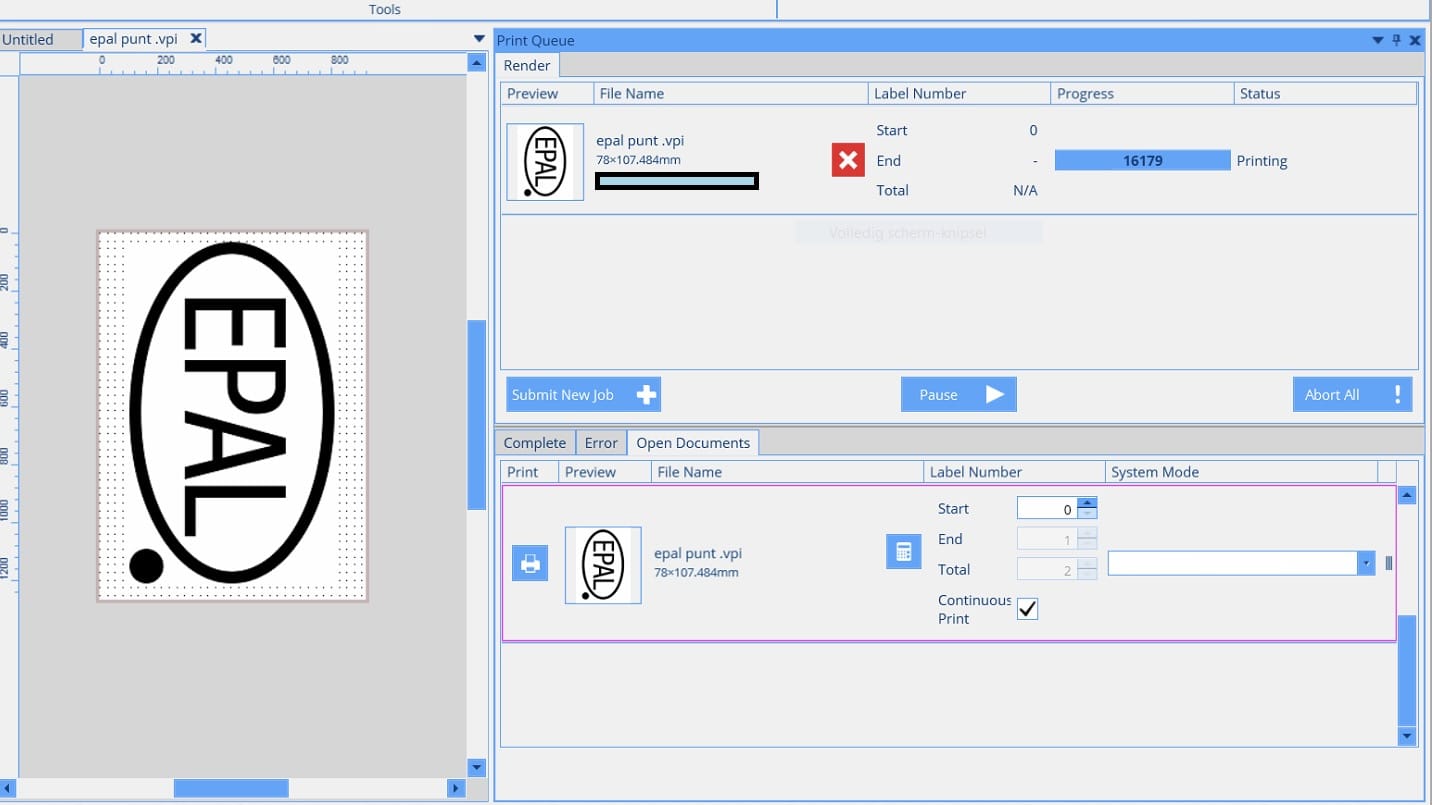Image resolution: width=1432 pixels, height=805 pixels.
Task: Click the Progress column header
Action: click(x=1142, y=93)
